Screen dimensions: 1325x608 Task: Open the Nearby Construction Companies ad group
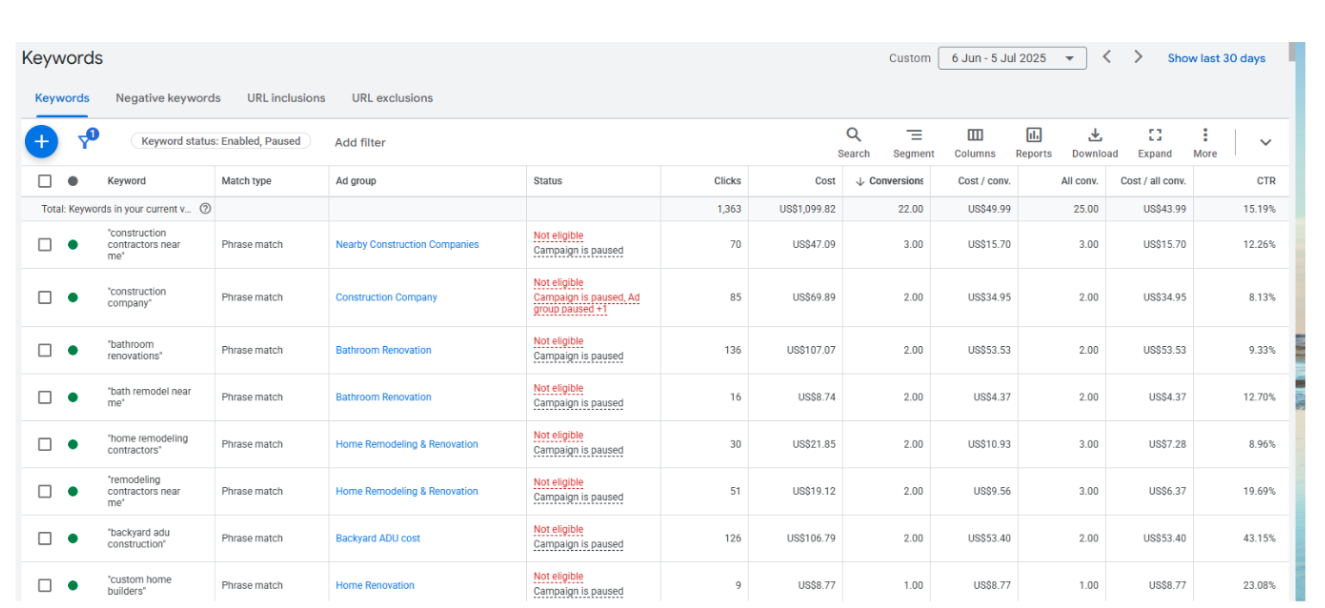coord(407,244)
